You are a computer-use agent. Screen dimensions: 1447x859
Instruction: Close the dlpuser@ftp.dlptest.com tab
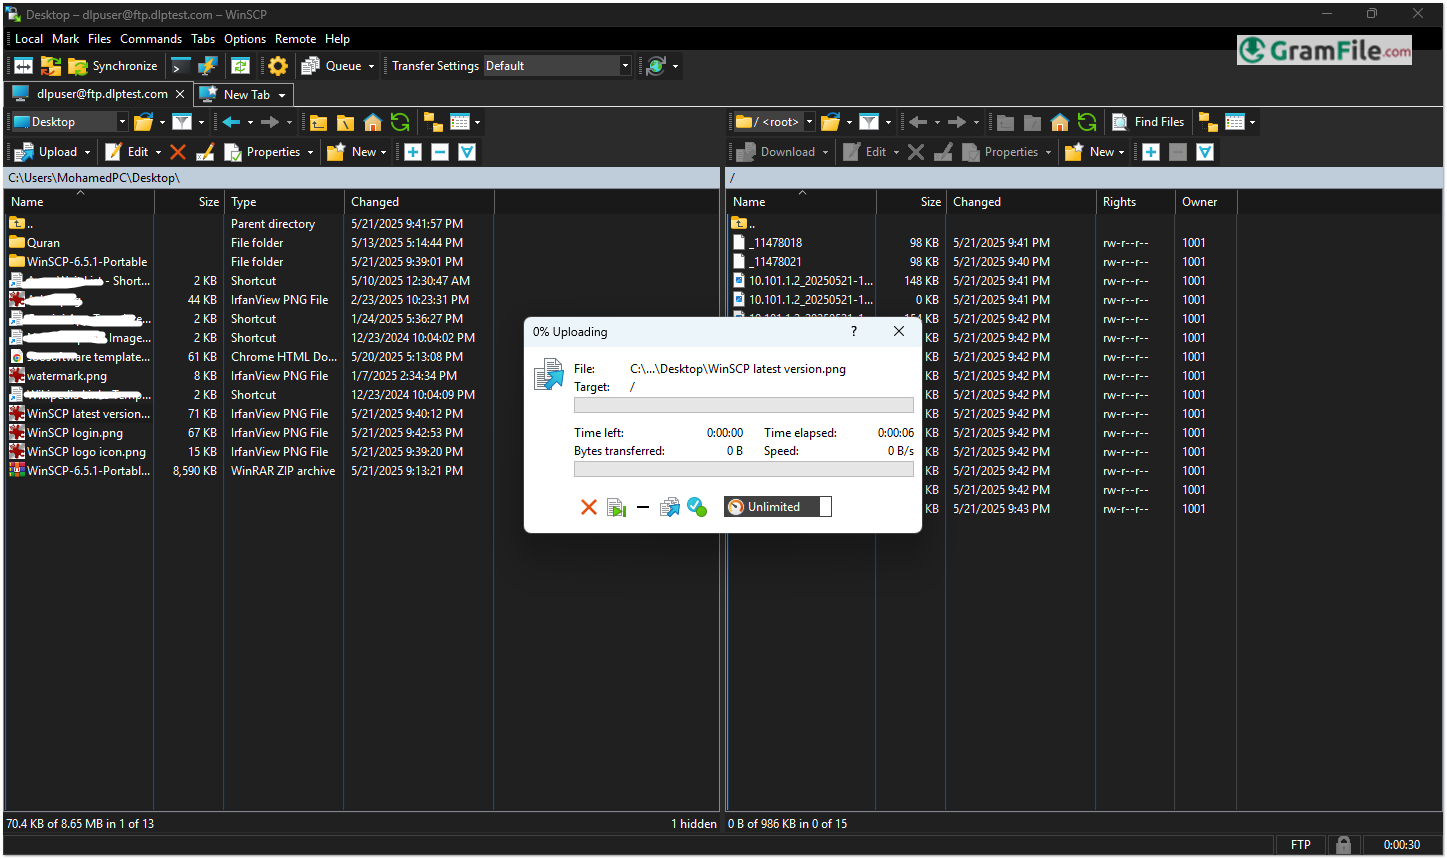pyautogui.click(x=180, y=94)
